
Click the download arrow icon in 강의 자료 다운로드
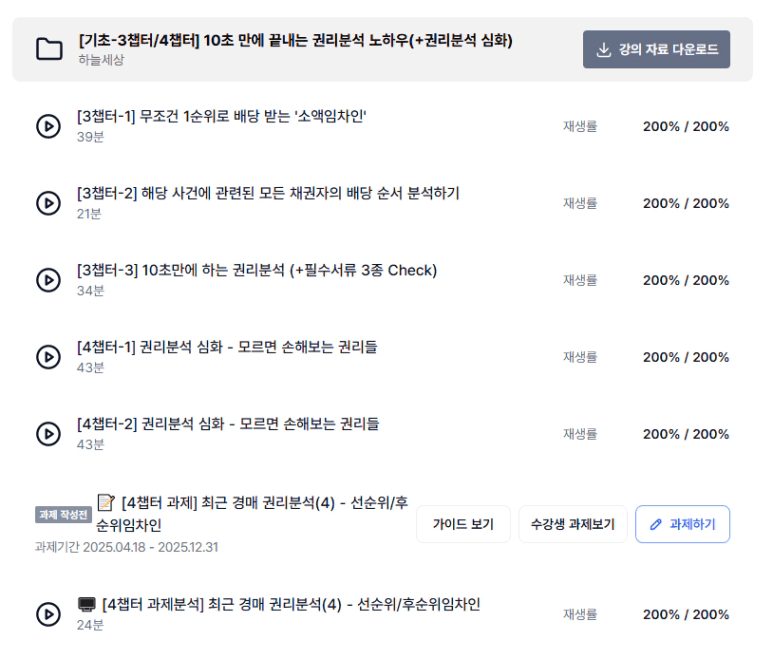(603, 49)
